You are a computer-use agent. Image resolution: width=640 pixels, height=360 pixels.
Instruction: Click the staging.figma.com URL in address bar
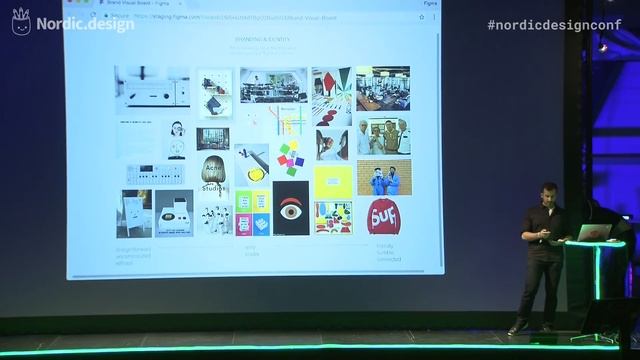pyautogui.click(x=236, y=18)
